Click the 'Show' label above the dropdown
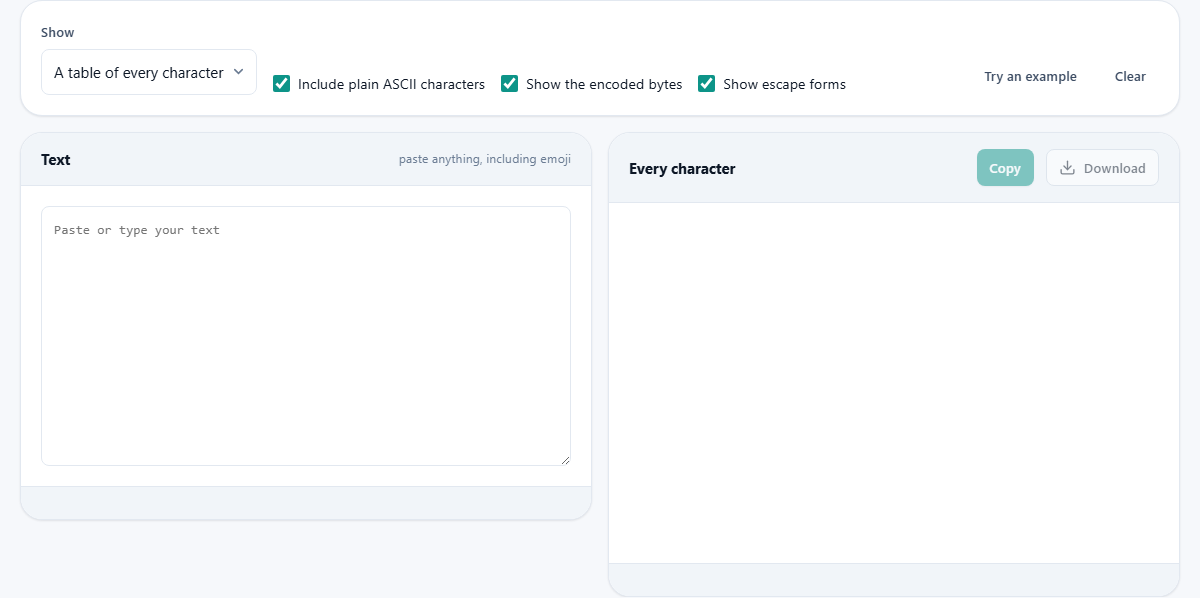Image resolution: width=1200 pixels, height=598 pixels. 58,32
